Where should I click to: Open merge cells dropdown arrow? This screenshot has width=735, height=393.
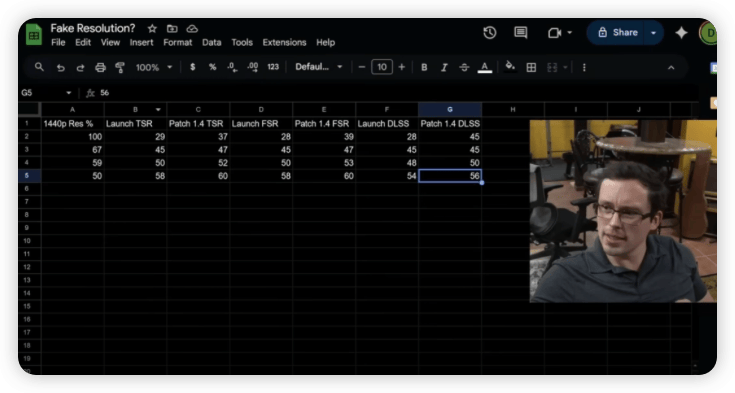(565, 68)
